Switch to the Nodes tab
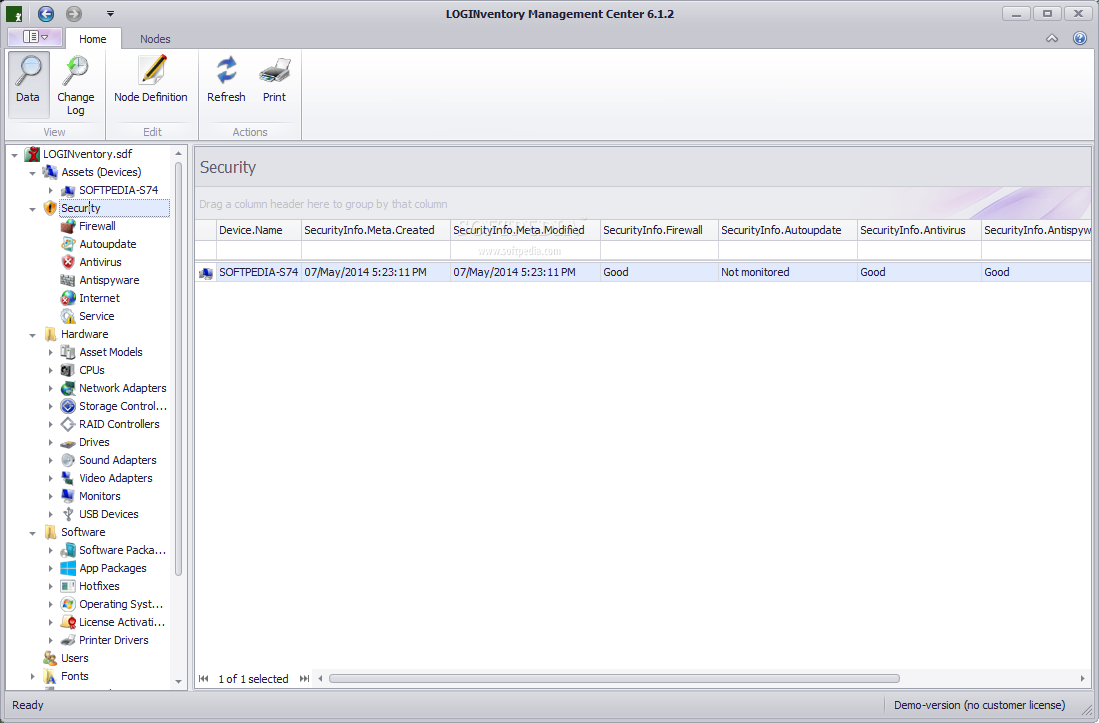 pyautogui.click(x=155, y=39)
